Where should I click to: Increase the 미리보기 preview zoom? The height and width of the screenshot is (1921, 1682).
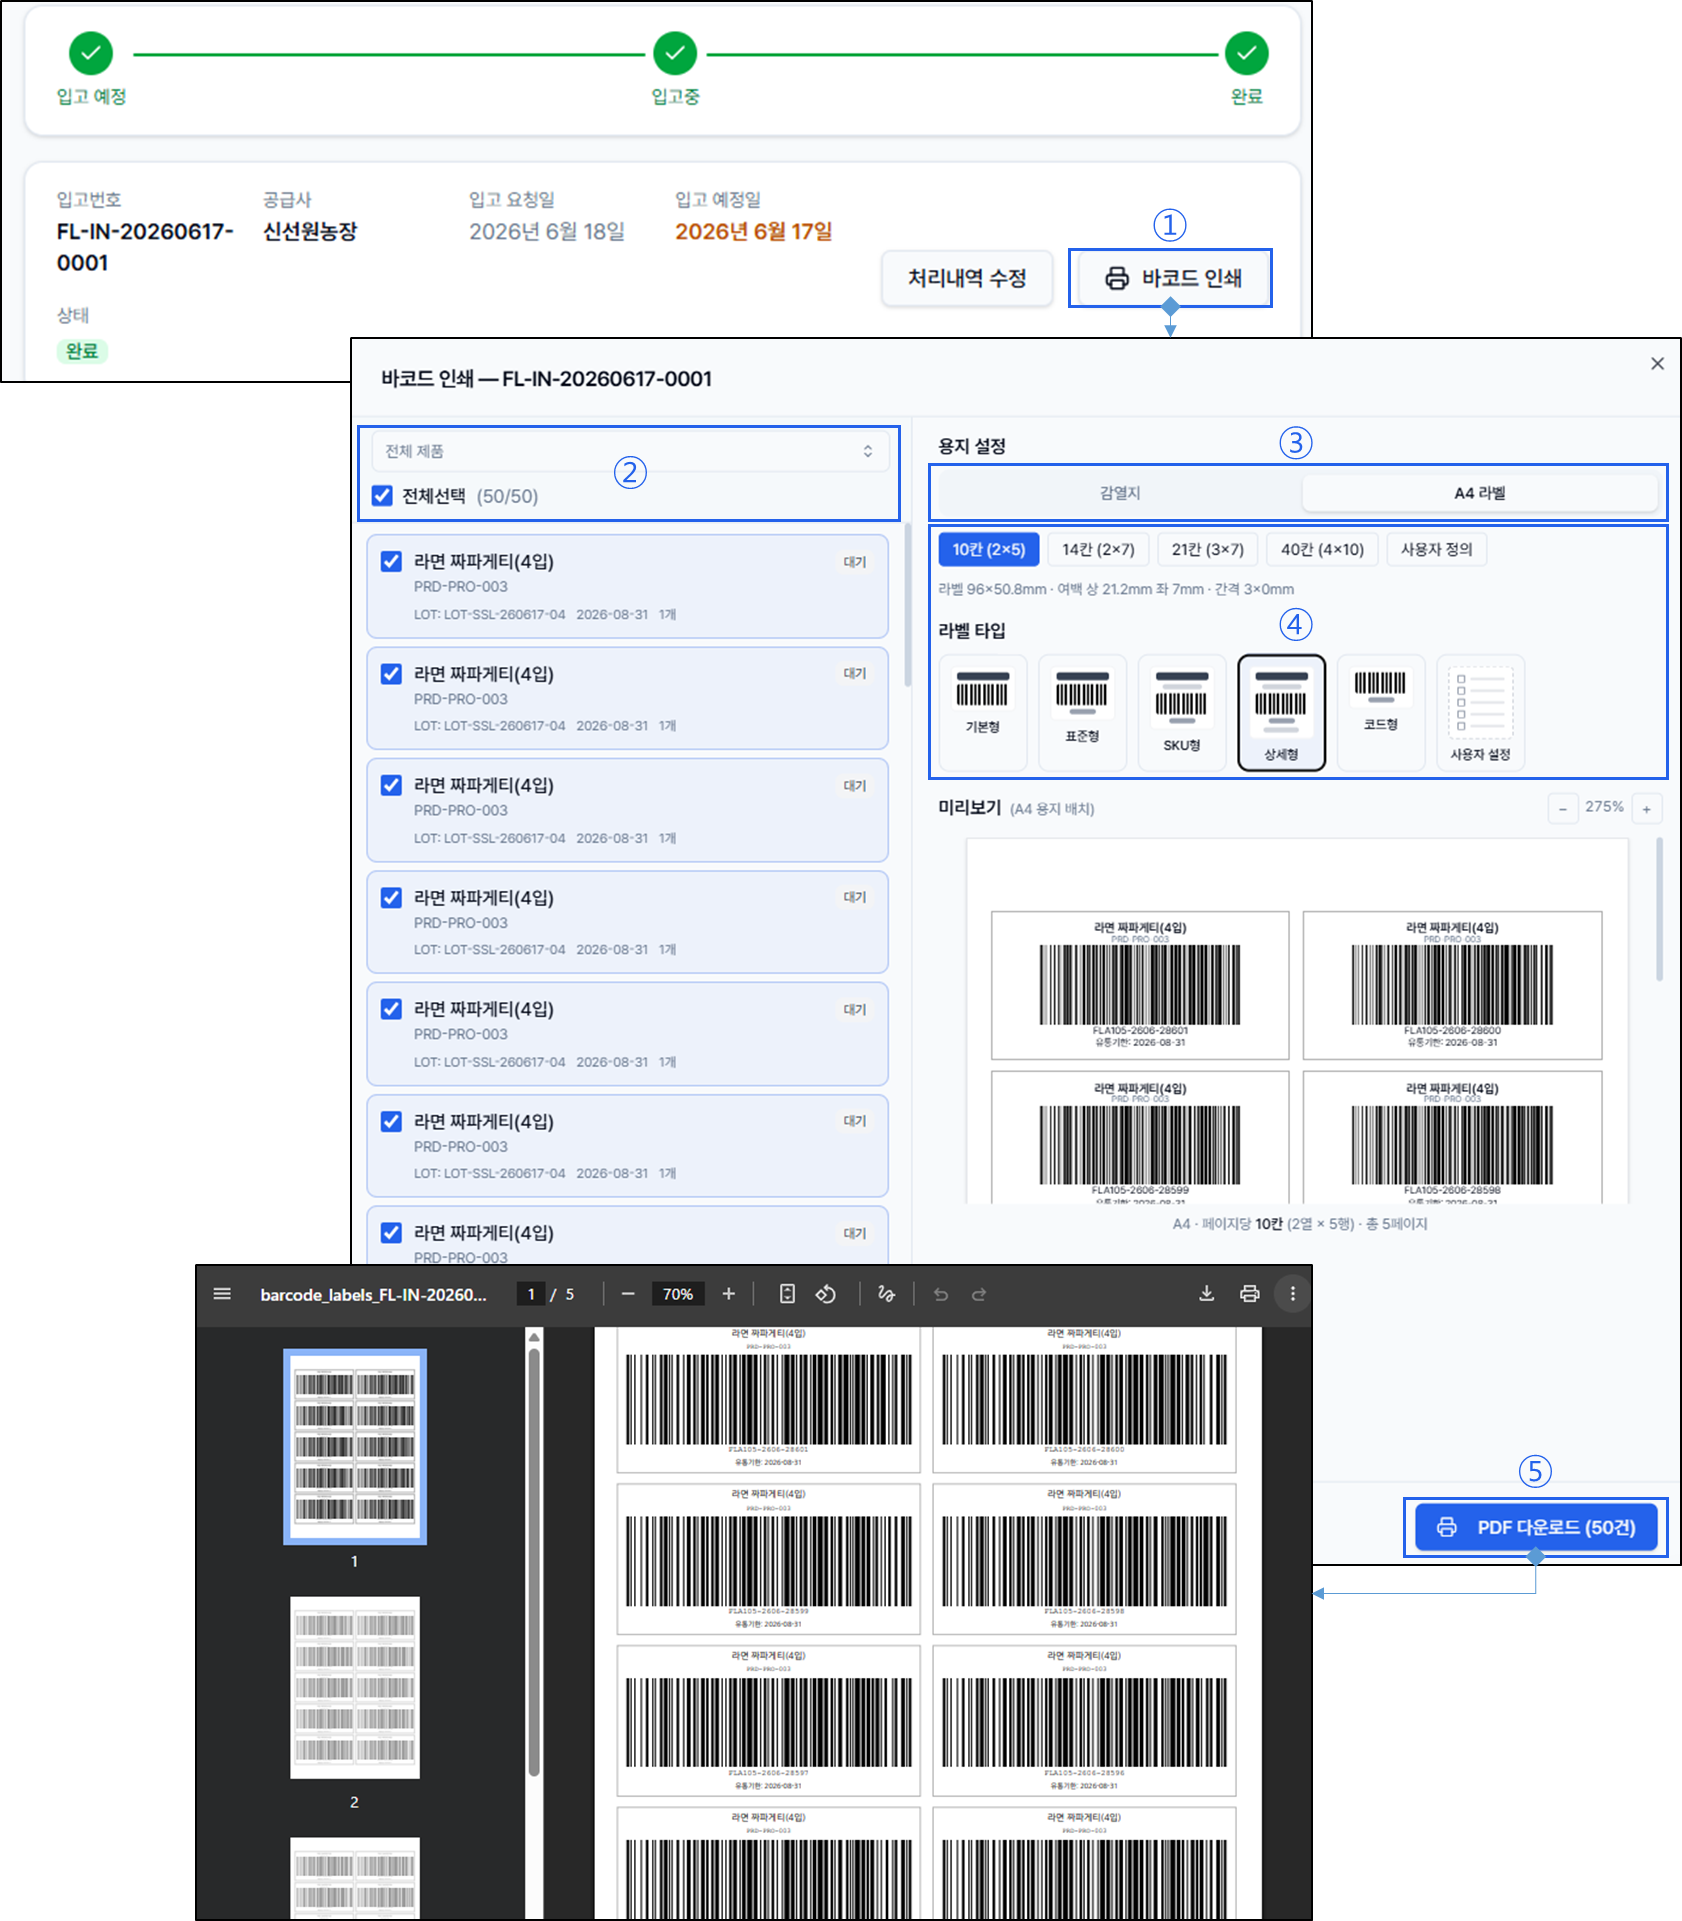[1647, 808]
